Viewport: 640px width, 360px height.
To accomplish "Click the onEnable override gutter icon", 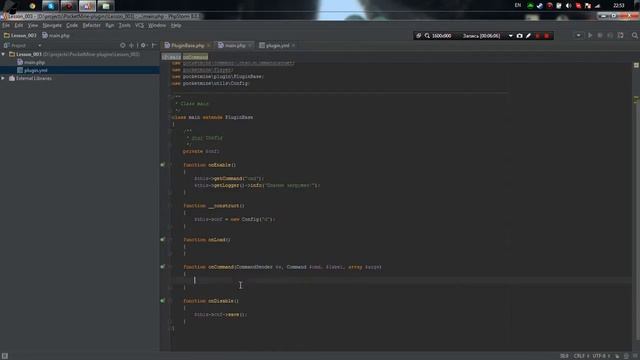I will [x=162, y=164].
